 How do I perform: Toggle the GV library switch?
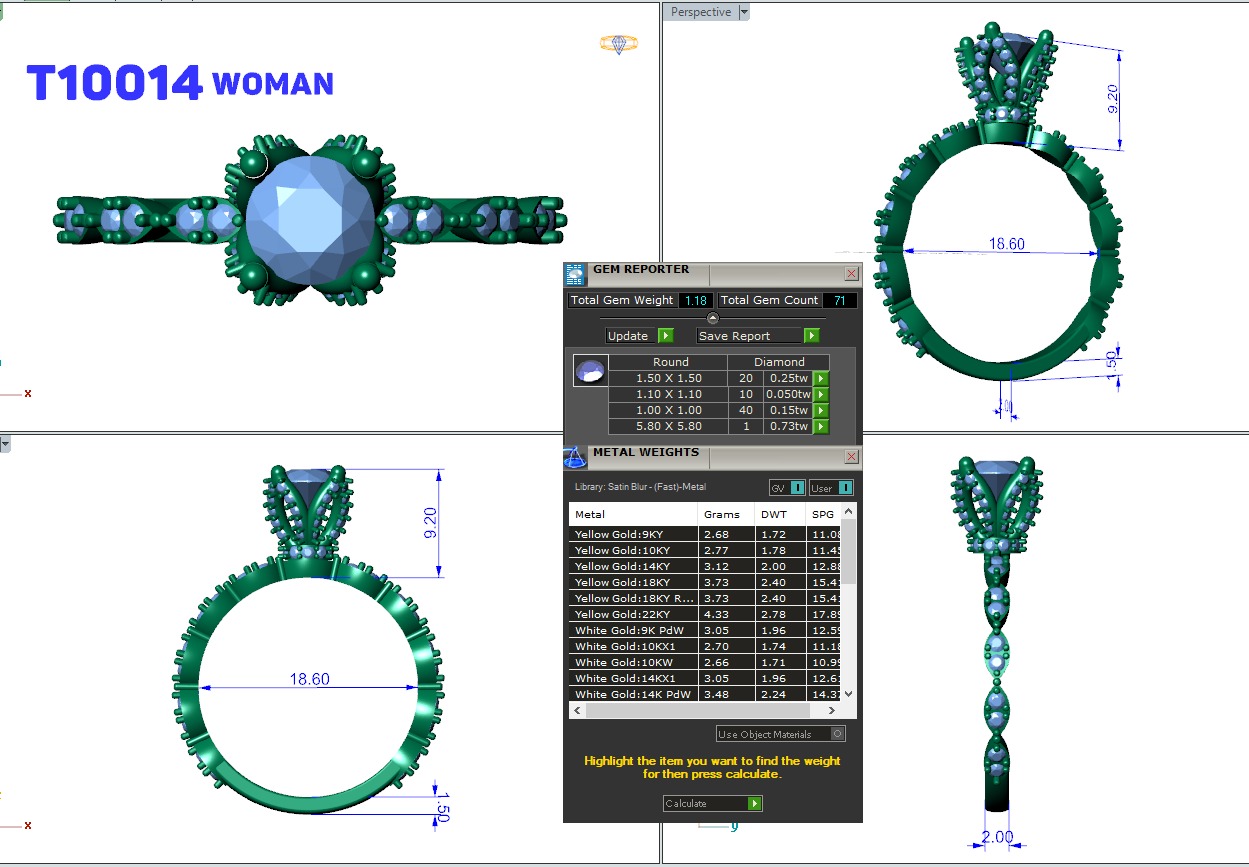(797, 488)
